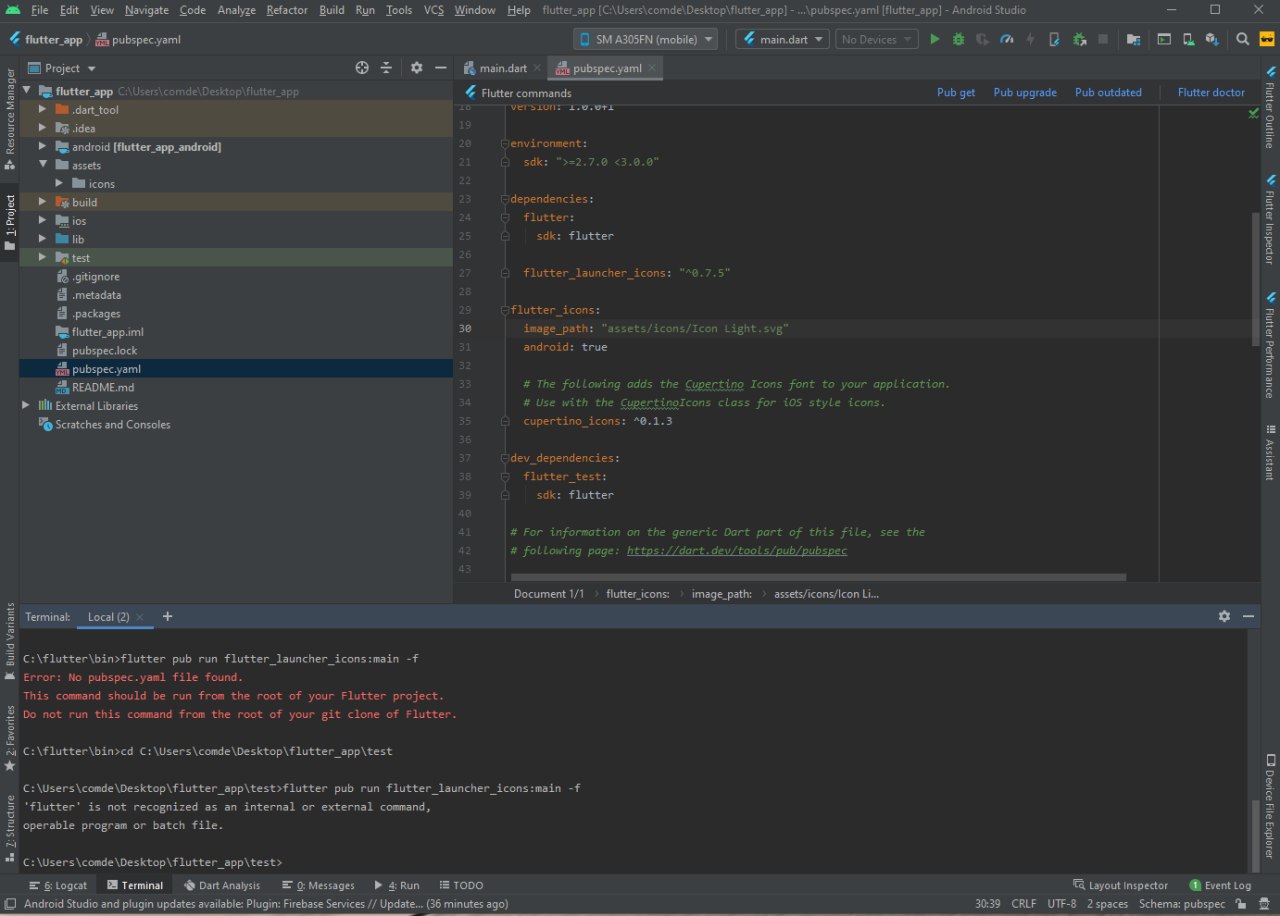The image size is (1280, 916).
Task: Open Search Everywhere magnifier icon
Action: (x=1242, y=40)
